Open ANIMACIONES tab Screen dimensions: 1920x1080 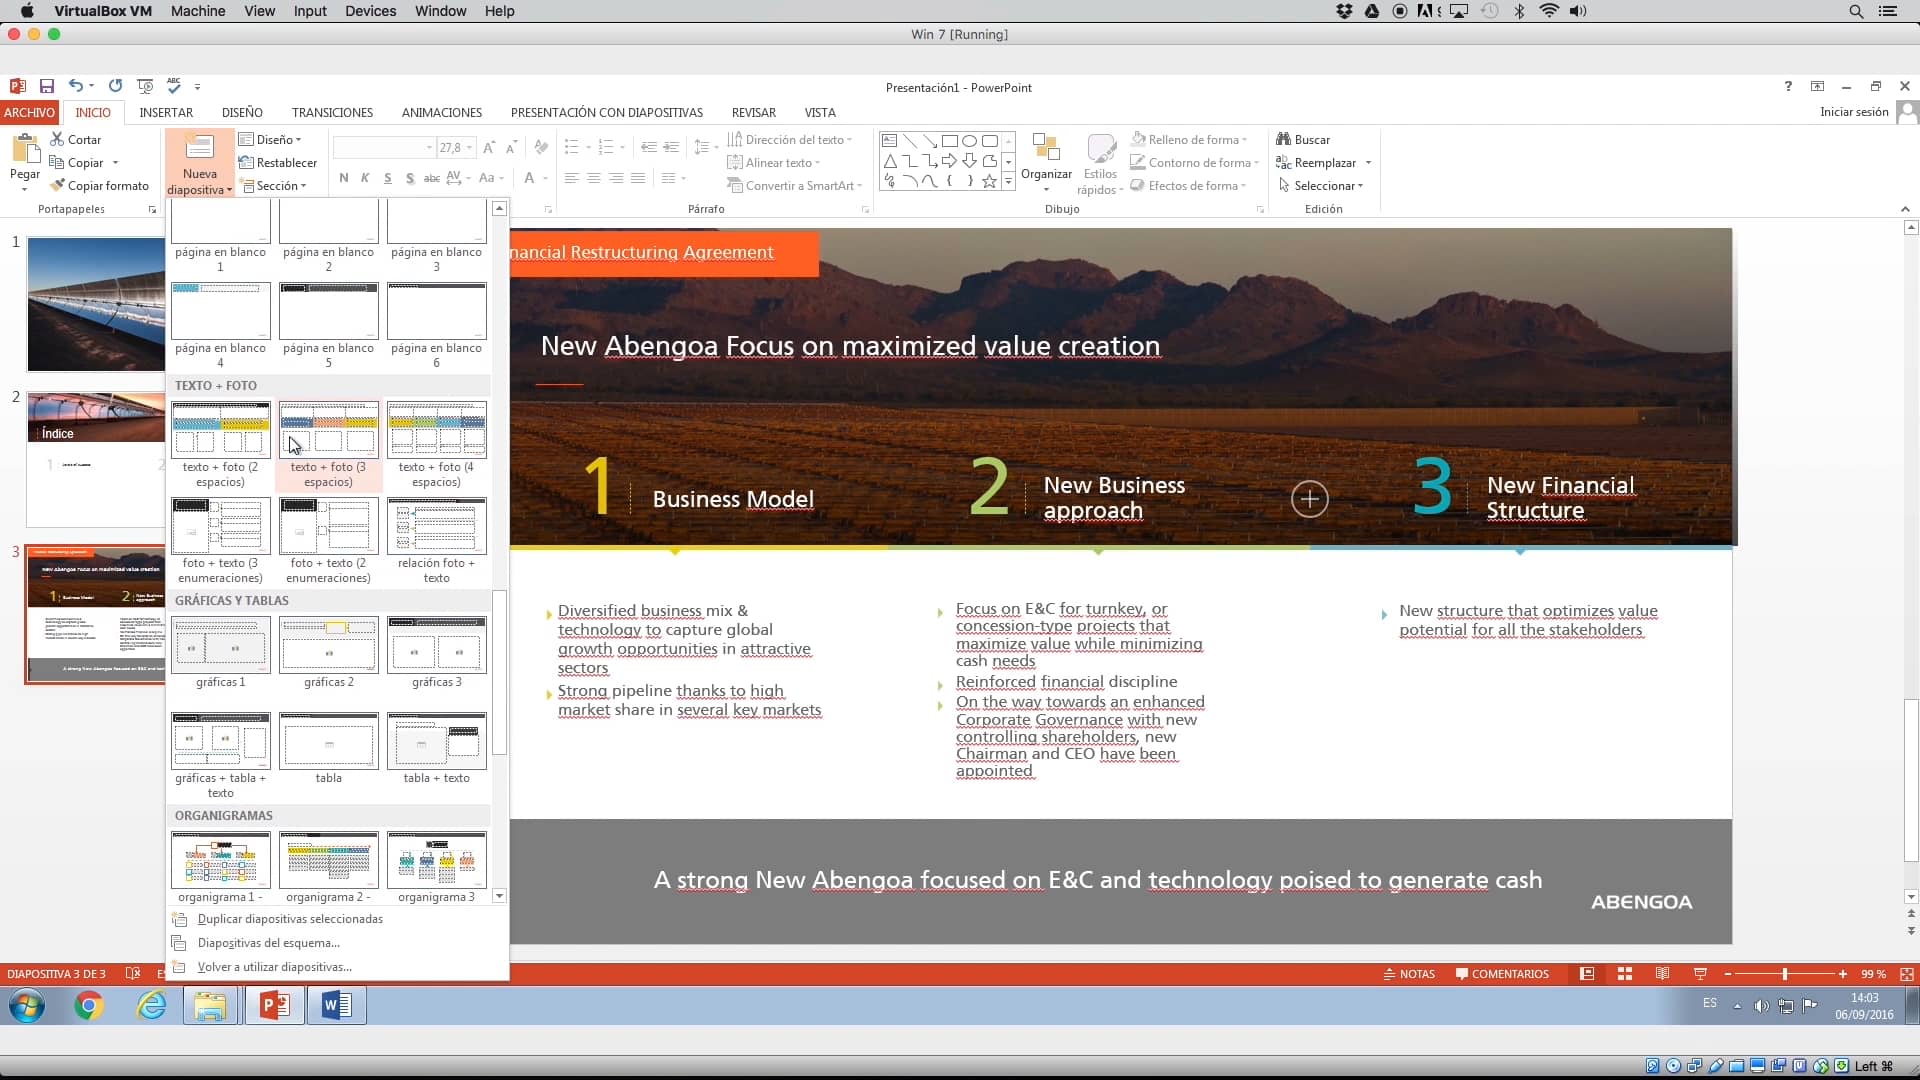coord(442,112)
